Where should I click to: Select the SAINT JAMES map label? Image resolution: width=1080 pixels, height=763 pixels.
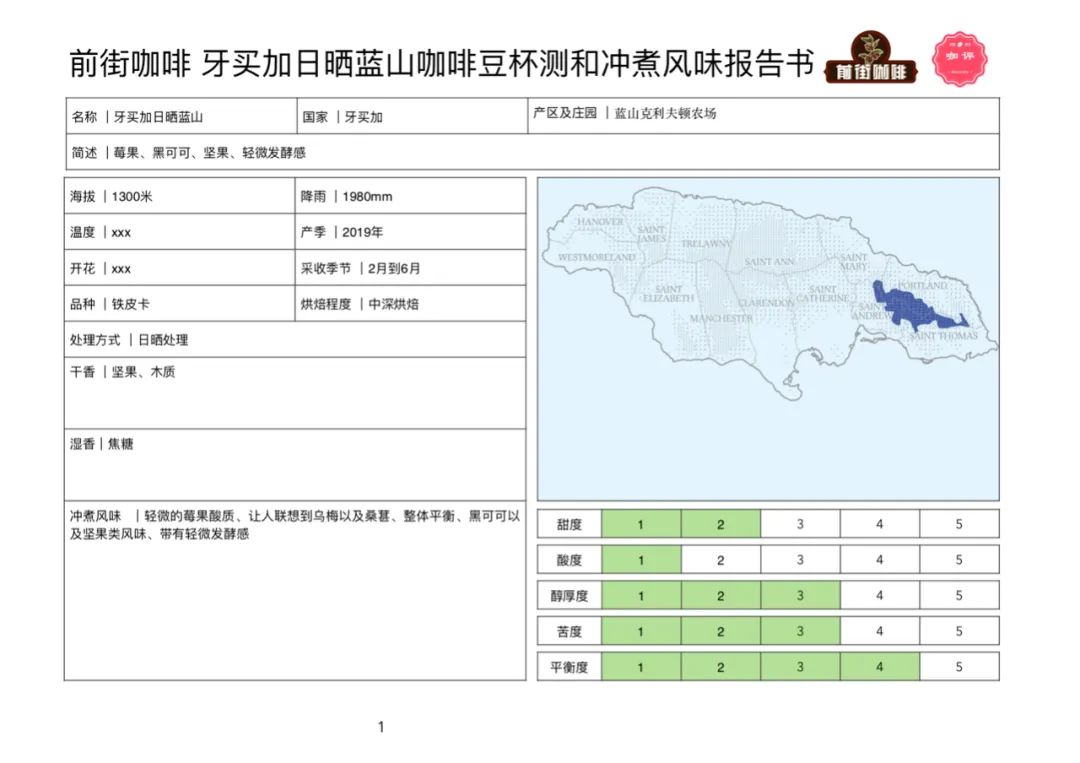click(x=652, y=233)
